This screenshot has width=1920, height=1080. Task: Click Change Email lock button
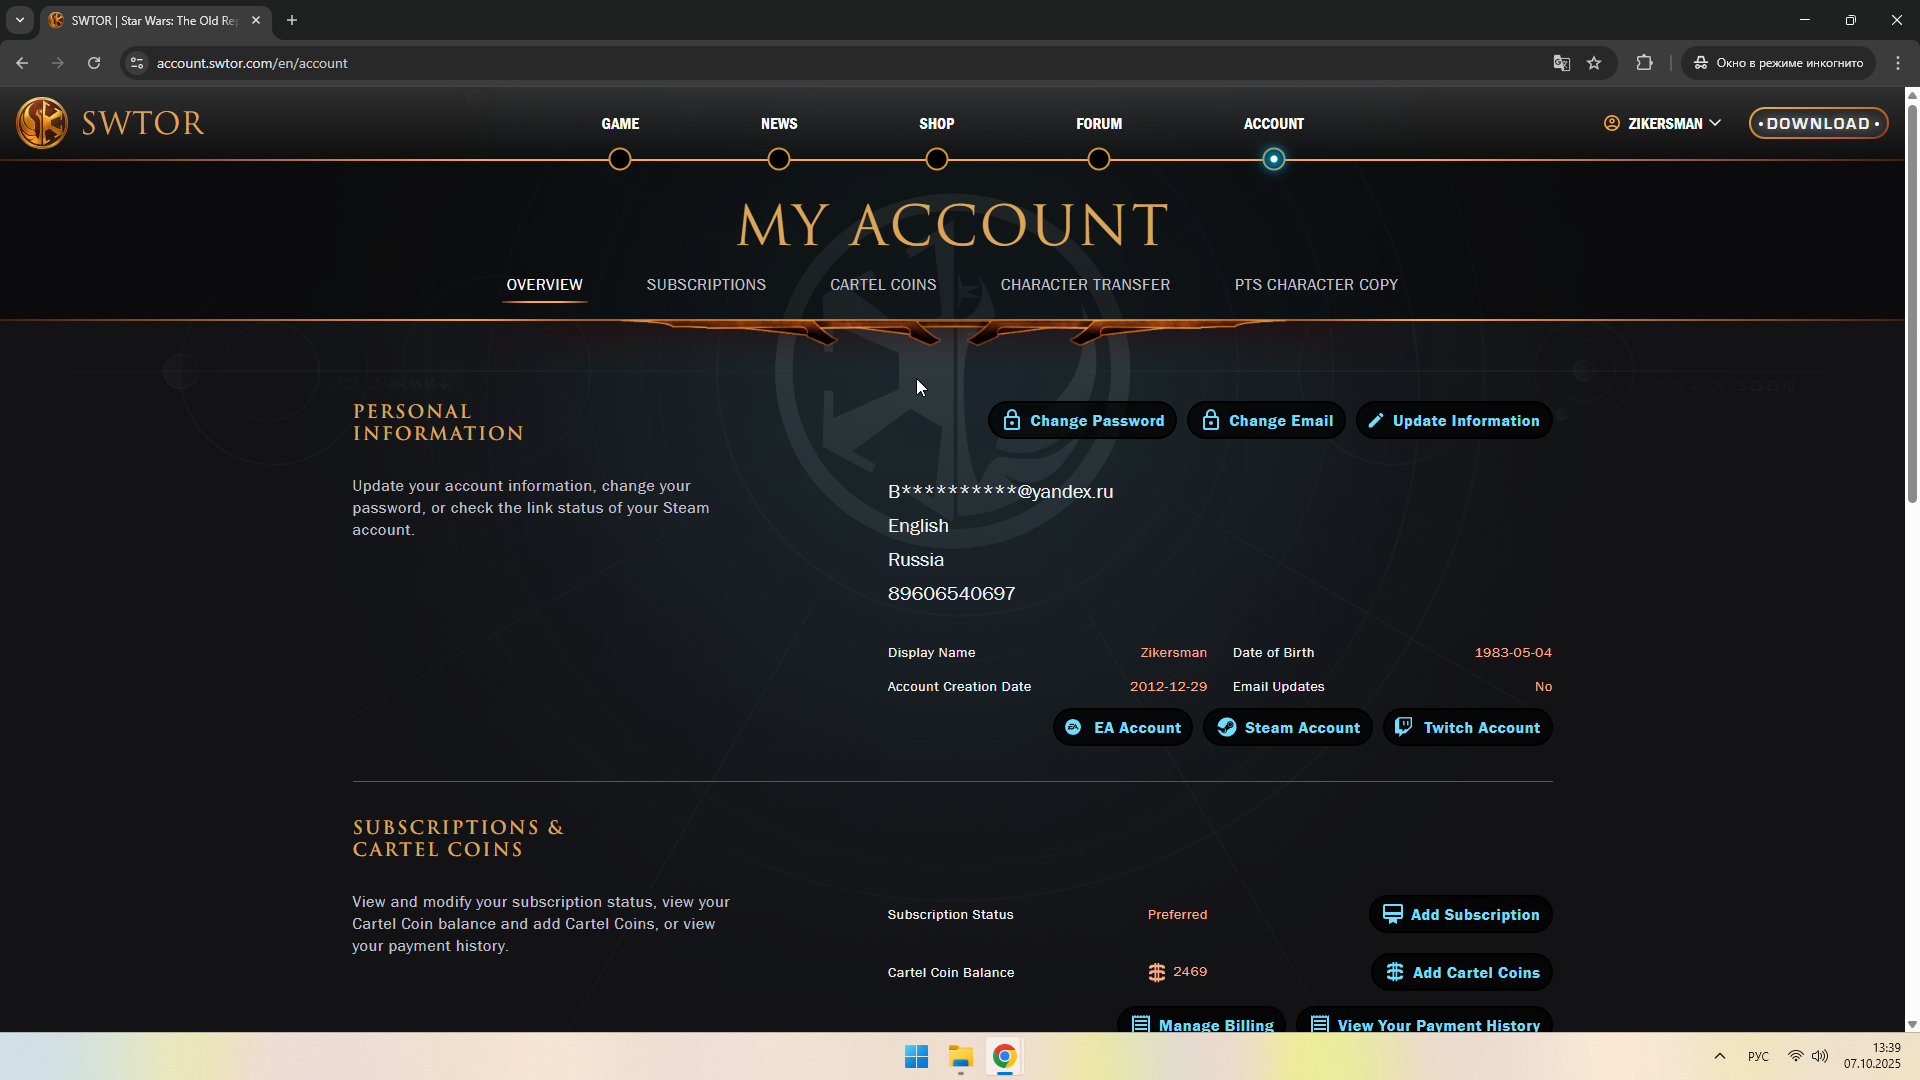1266,421
